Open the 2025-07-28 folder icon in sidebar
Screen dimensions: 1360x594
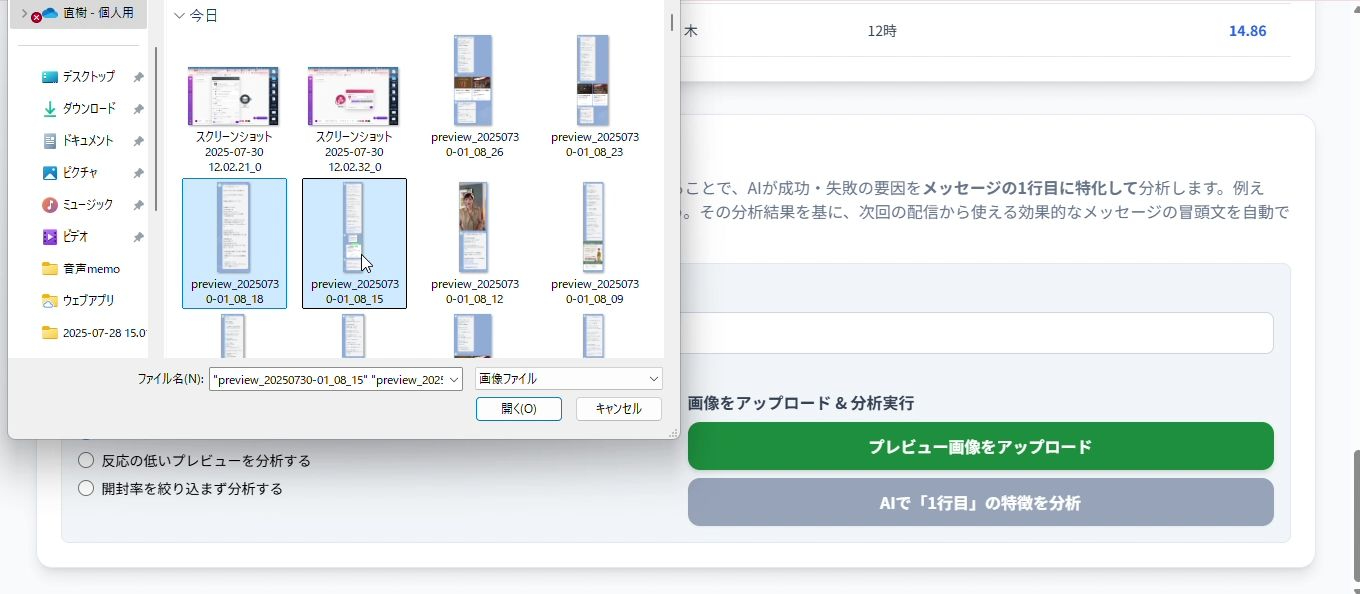coord(50,333)
